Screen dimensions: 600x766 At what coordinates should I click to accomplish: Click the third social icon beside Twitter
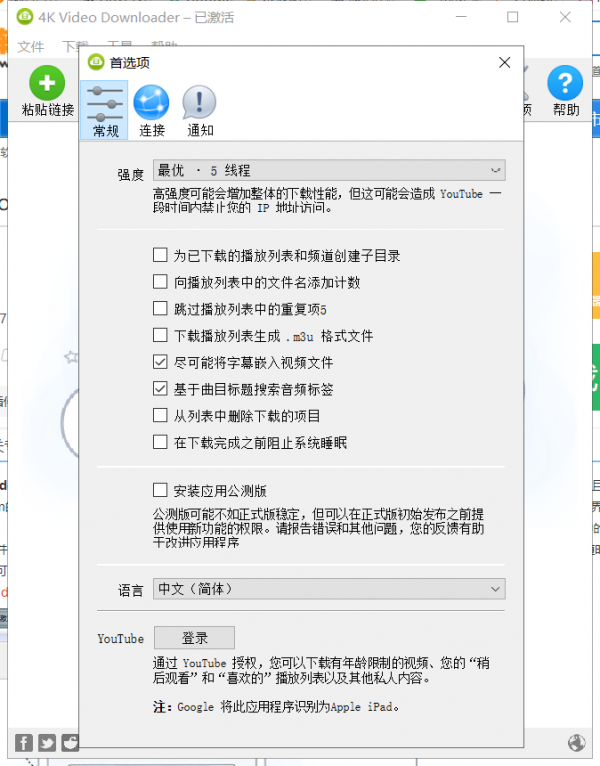tap(70, 742)
